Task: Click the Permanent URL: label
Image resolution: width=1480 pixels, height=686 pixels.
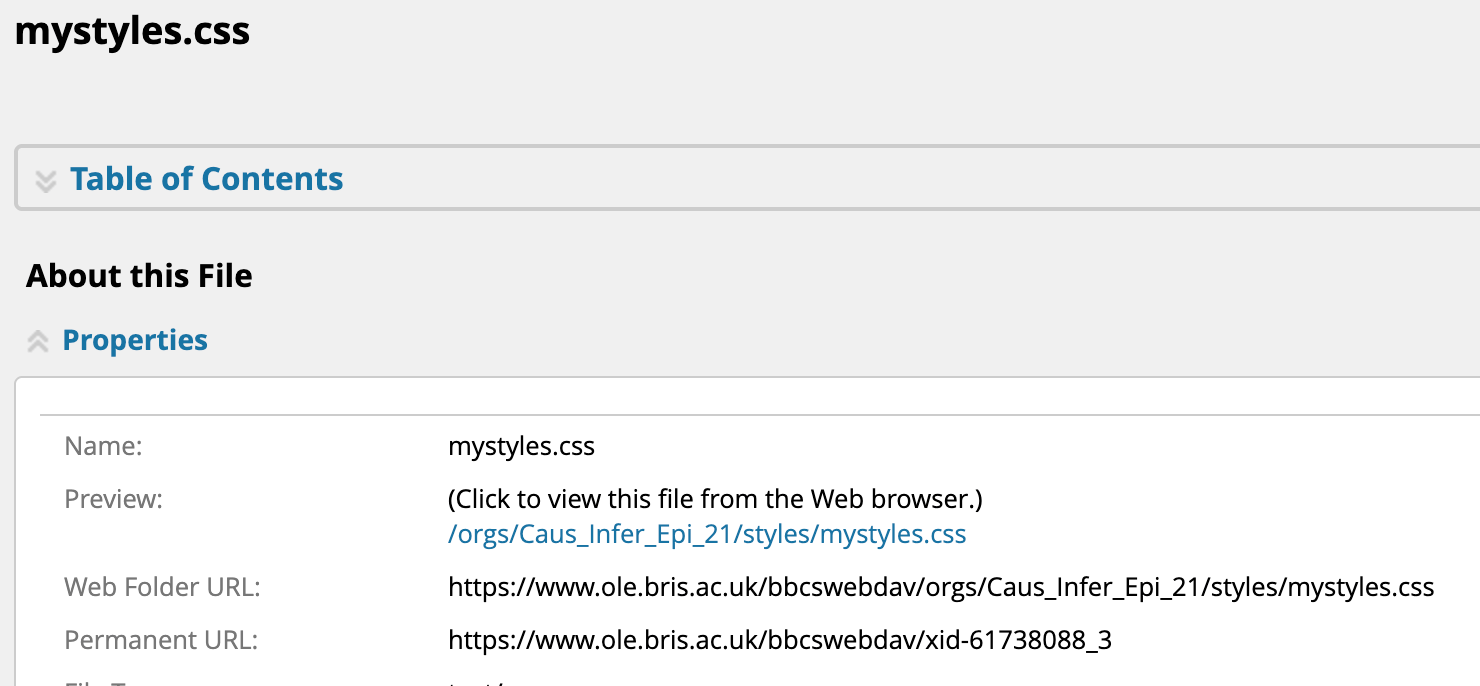Action: click(x=161, y=639)
